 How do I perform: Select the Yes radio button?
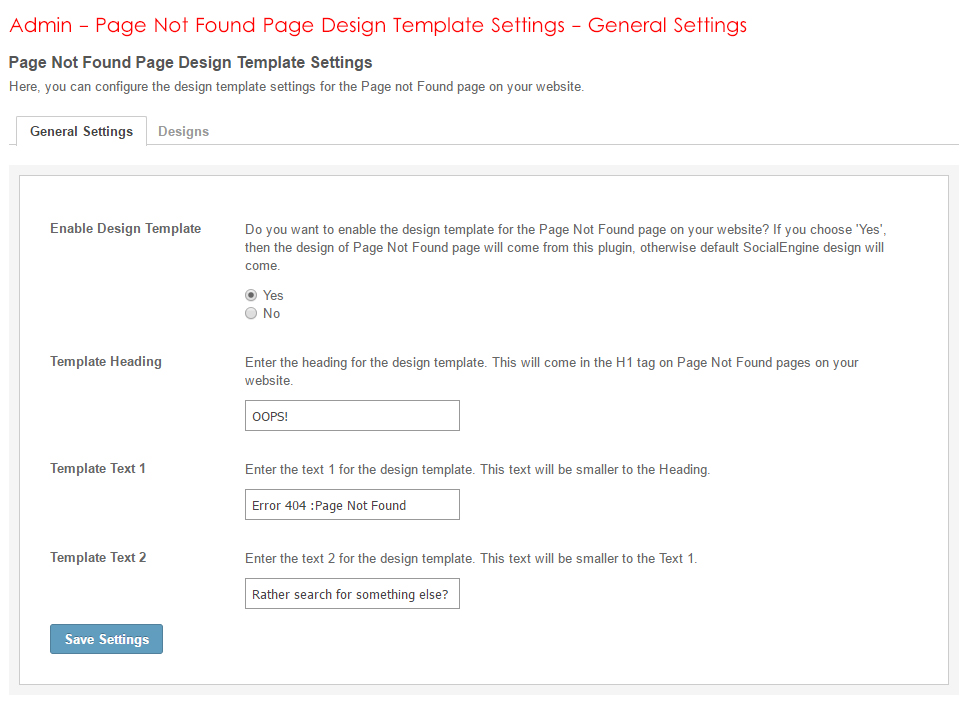pos(251,295)
